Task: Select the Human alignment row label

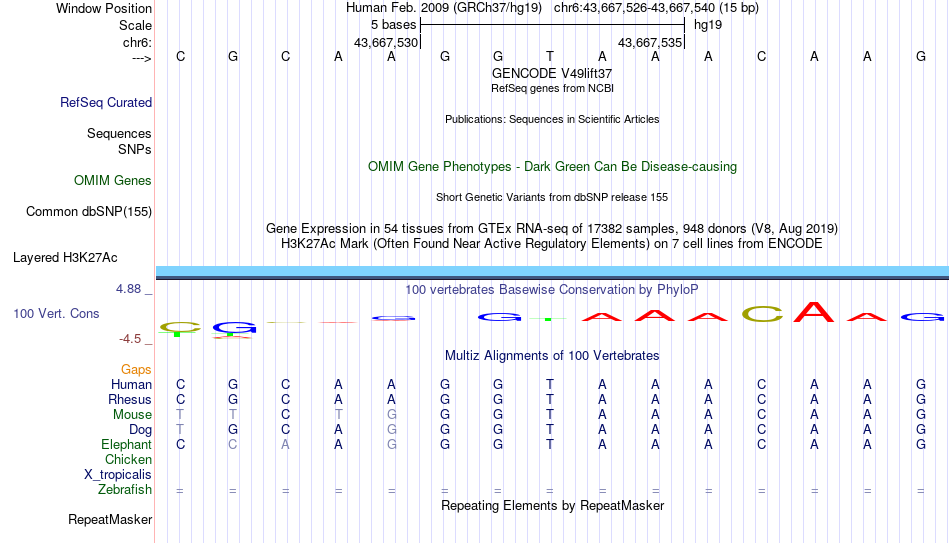Action: (x=131, y=384)
